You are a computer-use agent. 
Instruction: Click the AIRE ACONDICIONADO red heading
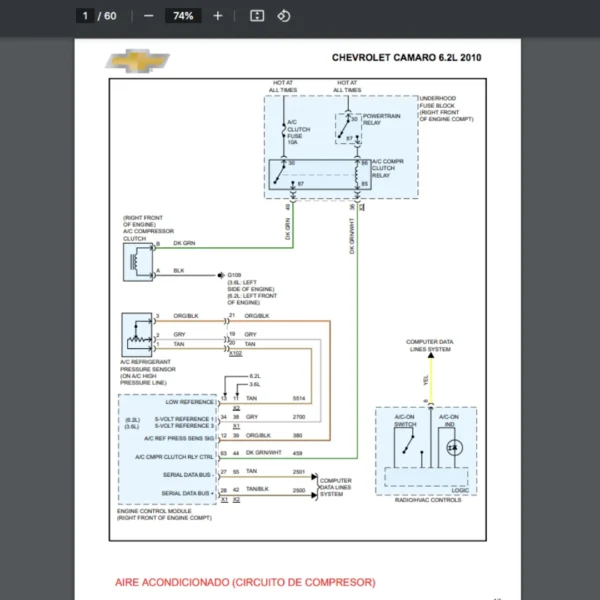pos(245,581)
